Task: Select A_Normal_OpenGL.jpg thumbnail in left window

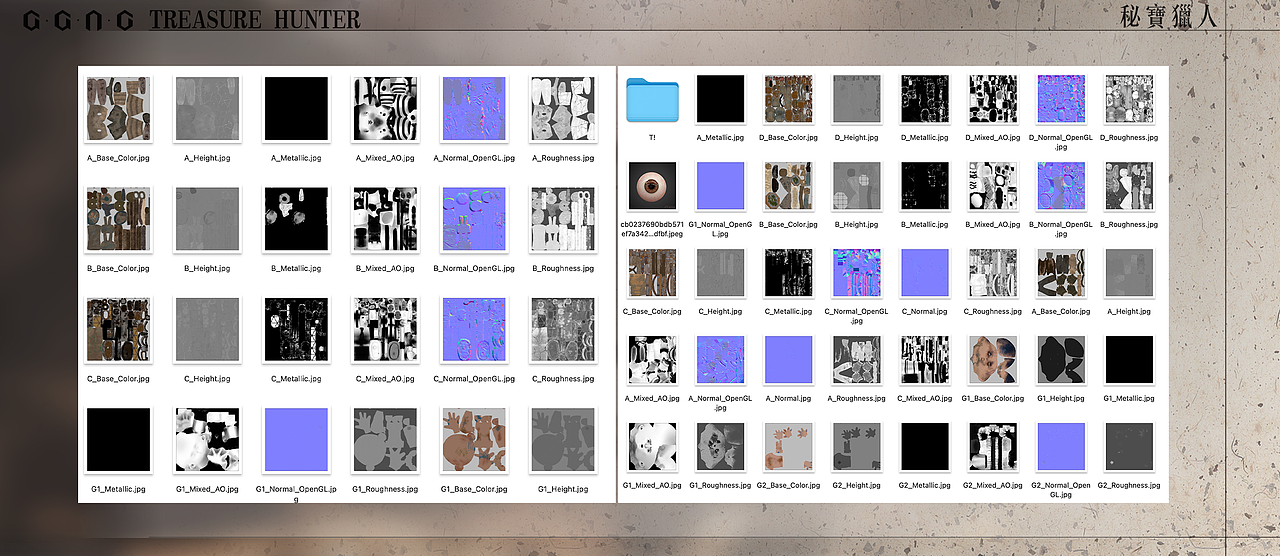Action: point(473,108)
